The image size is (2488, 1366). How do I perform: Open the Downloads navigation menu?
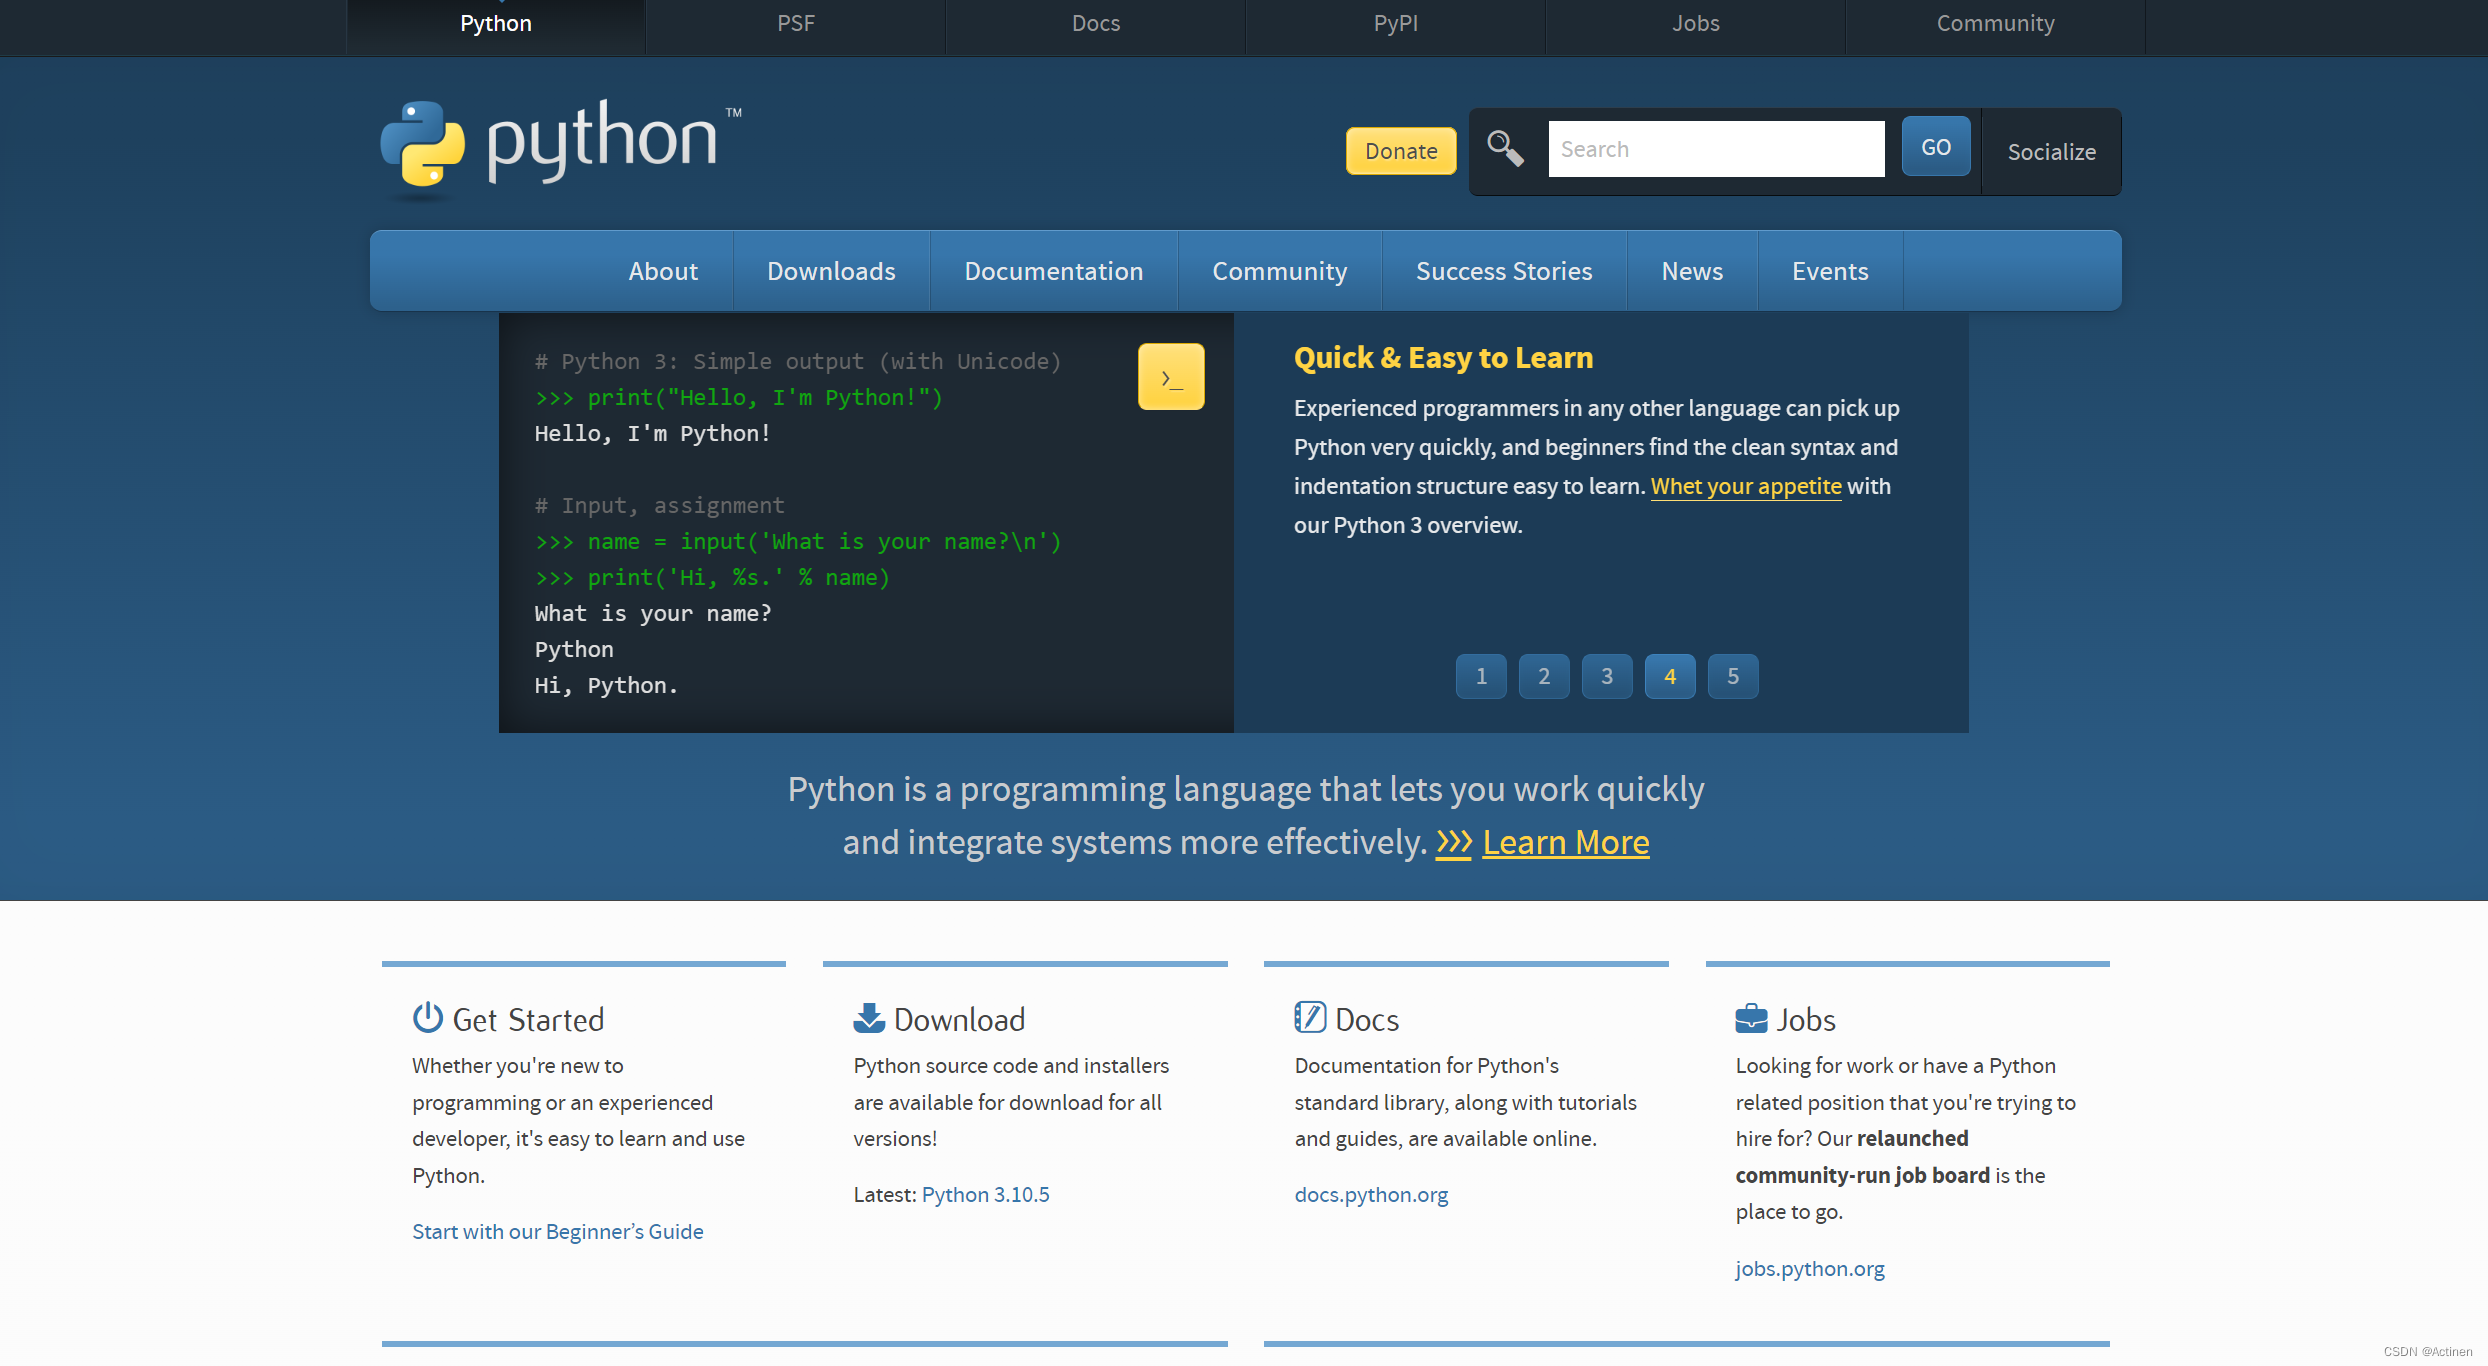coord(831,271)
